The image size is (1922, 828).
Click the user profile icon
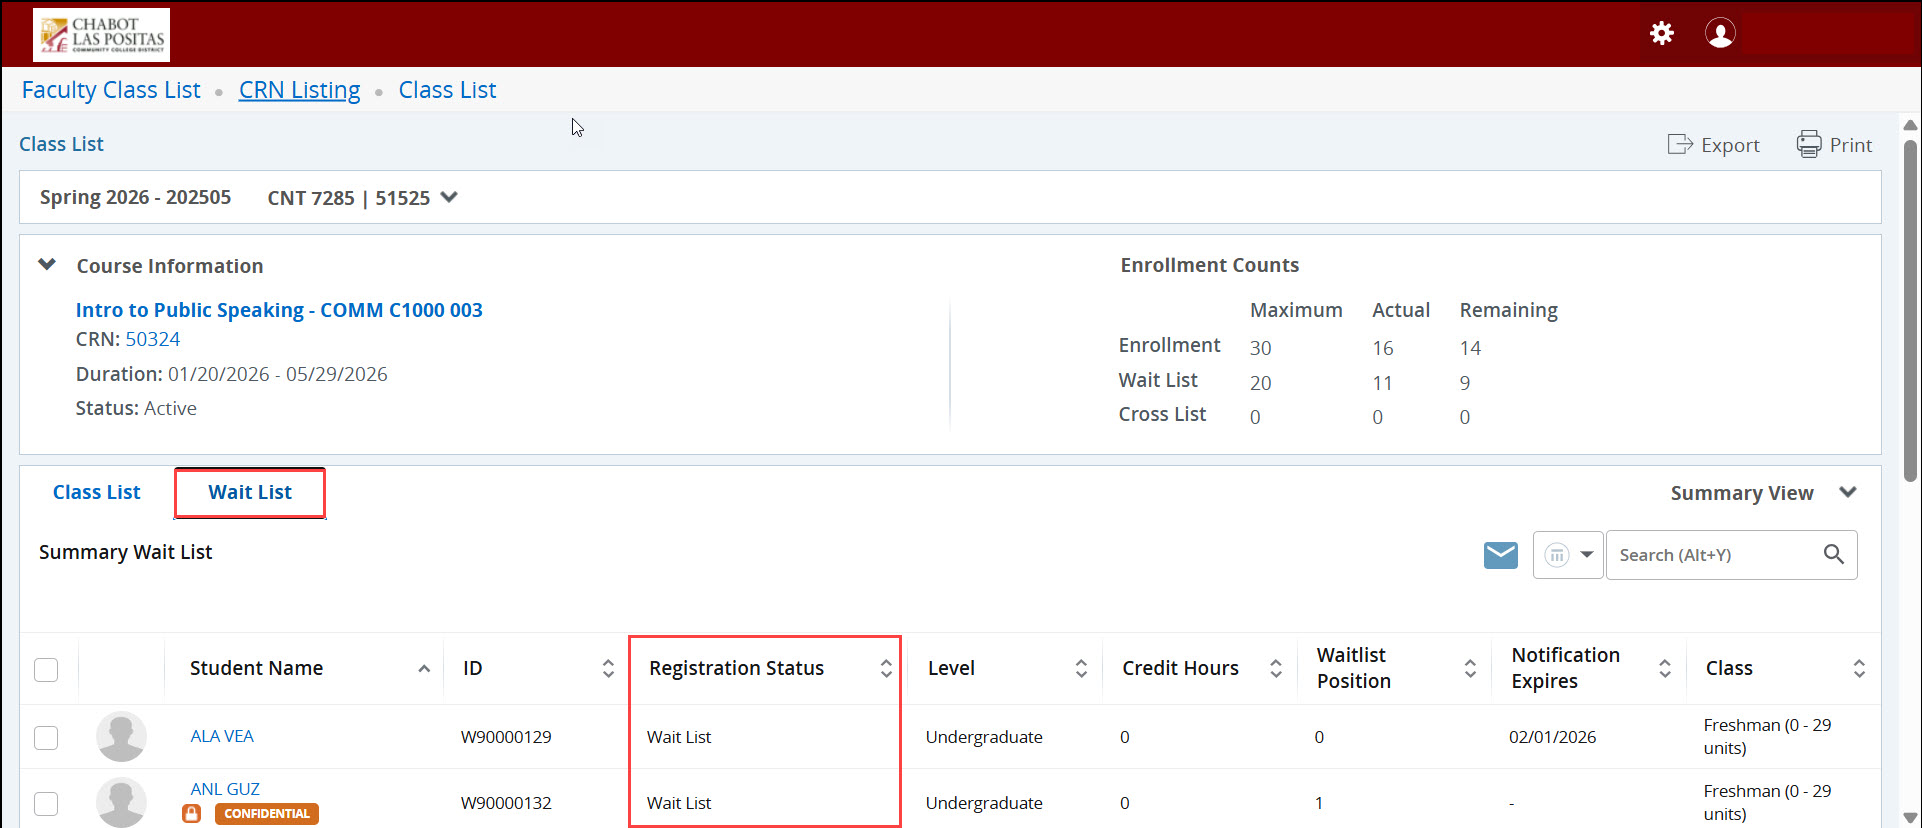pyautogui.click(x=1719, y=34)
